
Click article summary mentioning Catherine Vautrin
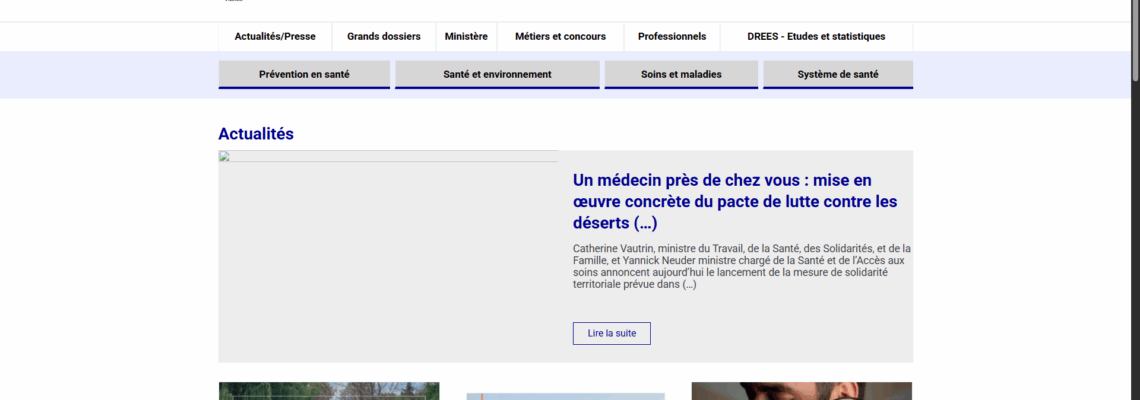[742, 266]
